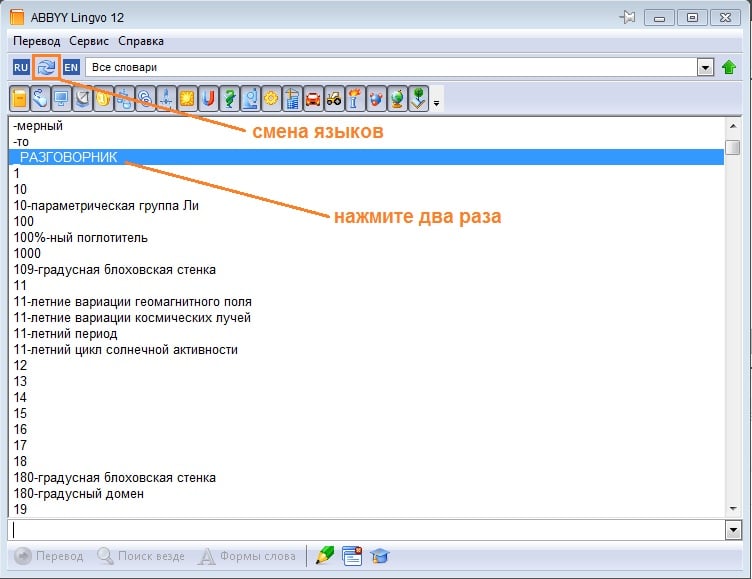The height and width of the screenshot is (579, 752).
Task: Select the РАЗГОВОРНИК entry in word list
Action: pyautogui.click(x=366, y=157)
